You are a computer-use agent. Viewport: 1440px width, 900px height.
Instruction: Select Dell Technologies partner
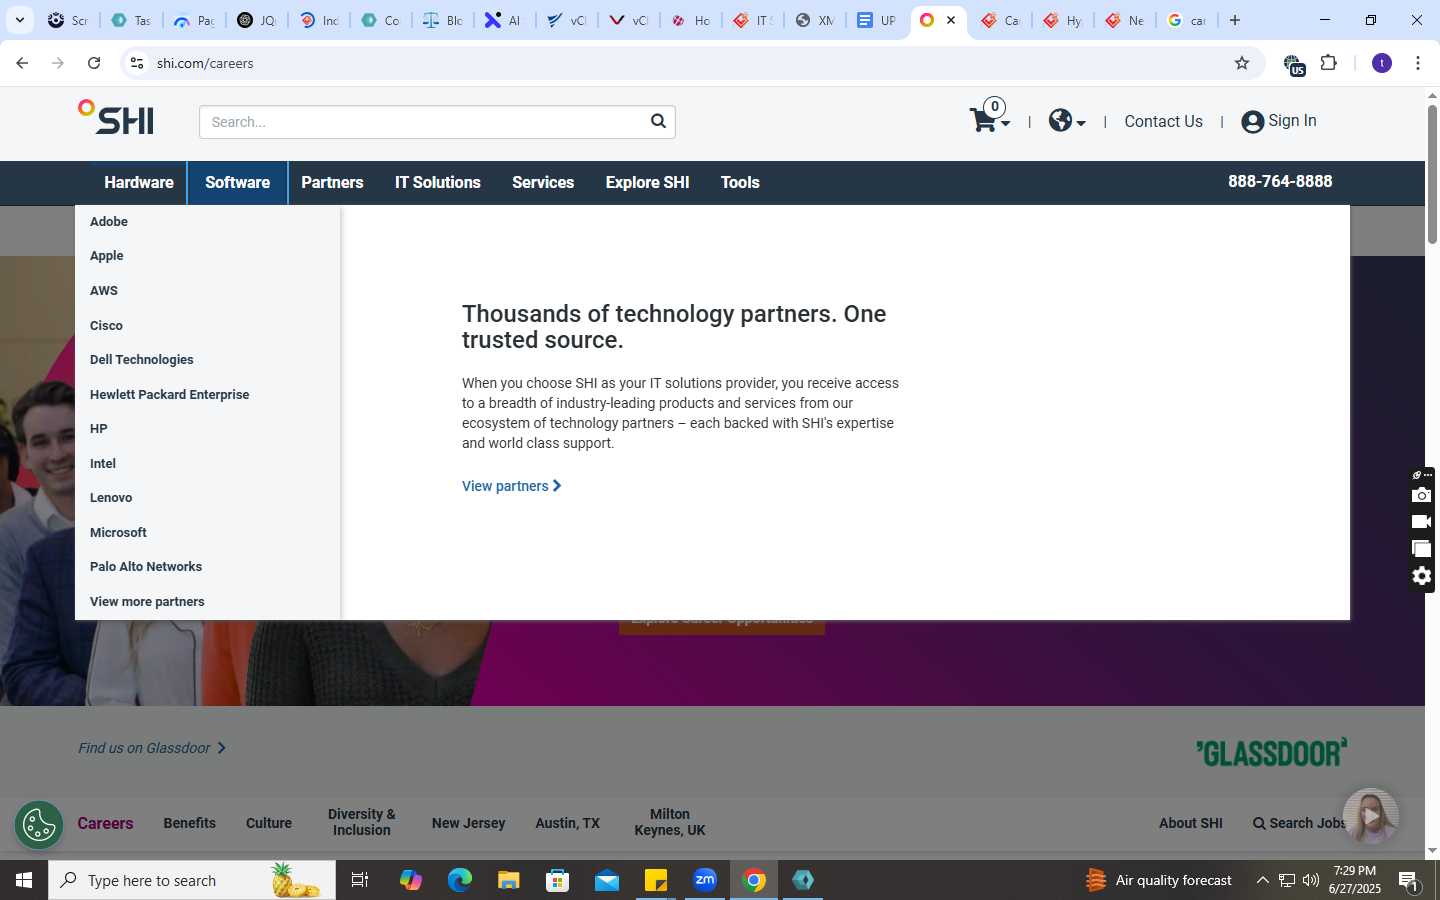coord(142,360)
